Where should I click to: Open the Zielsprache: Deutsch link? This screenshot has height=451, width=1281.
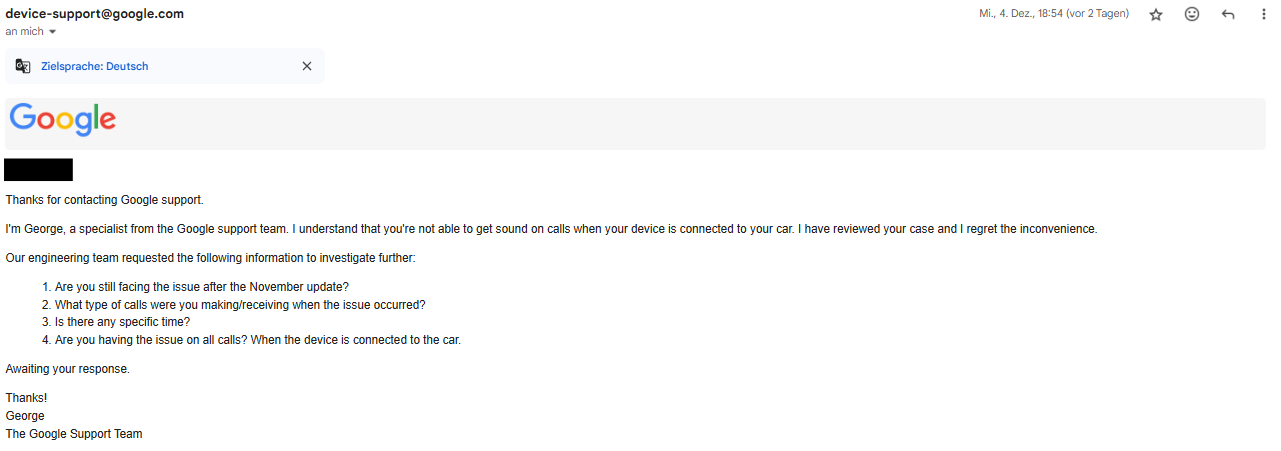coord(95,66)
